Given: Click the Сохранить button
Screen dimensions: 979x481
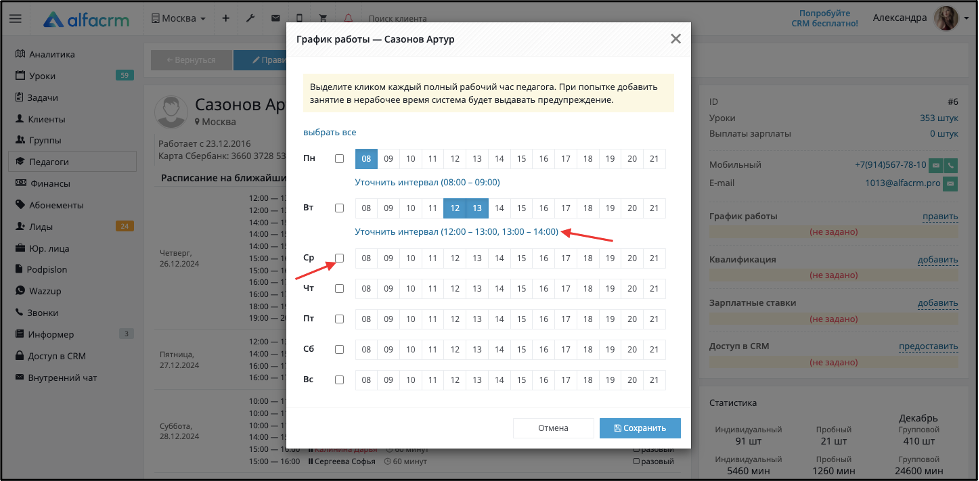Looking at the screenshot, I should point(640,429).
